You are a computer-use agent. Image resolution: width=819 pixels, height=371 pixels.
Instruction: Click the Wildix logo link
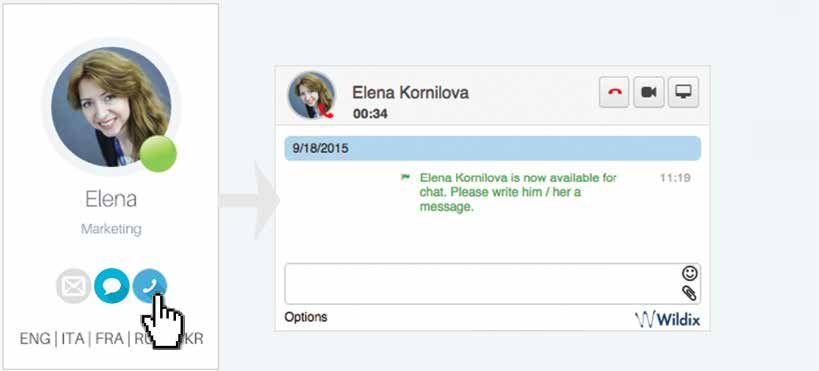tap(667, 319)
